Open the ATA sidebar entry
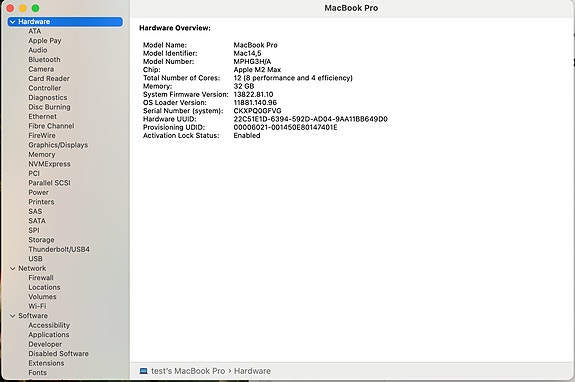Screen dimensions: 575x382 34,31
